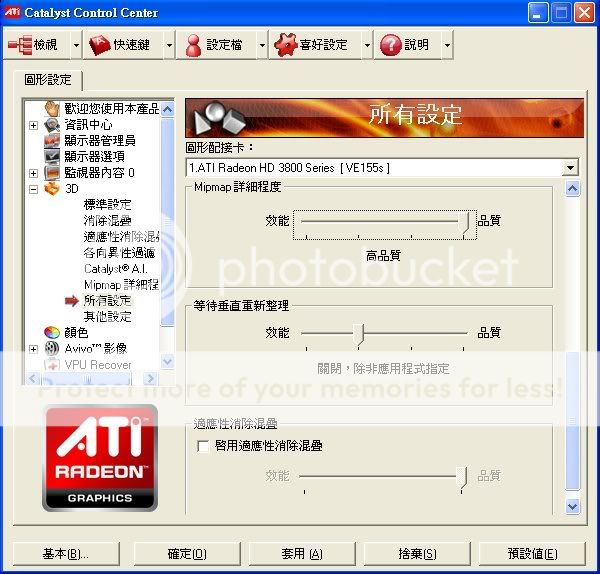Click the VPU Recover tree label
The width and height of the screenshot is (600, 574).
click(x=98, y=365)
